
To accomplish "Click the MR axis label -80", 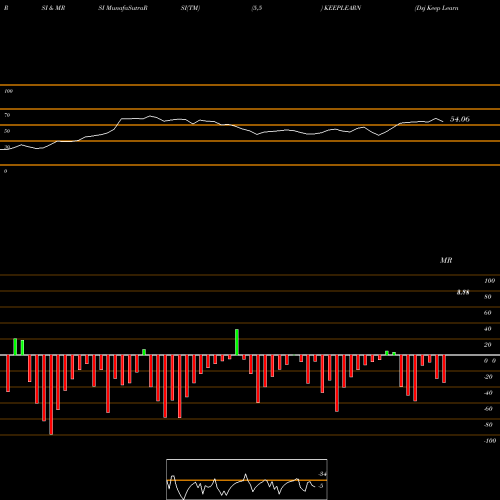I will [x=488, y=425].
